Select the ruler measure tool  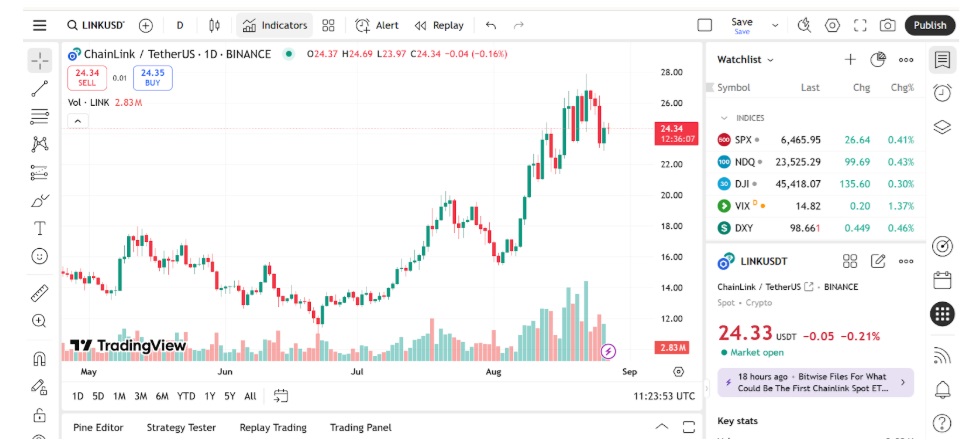tap(39, 293)
